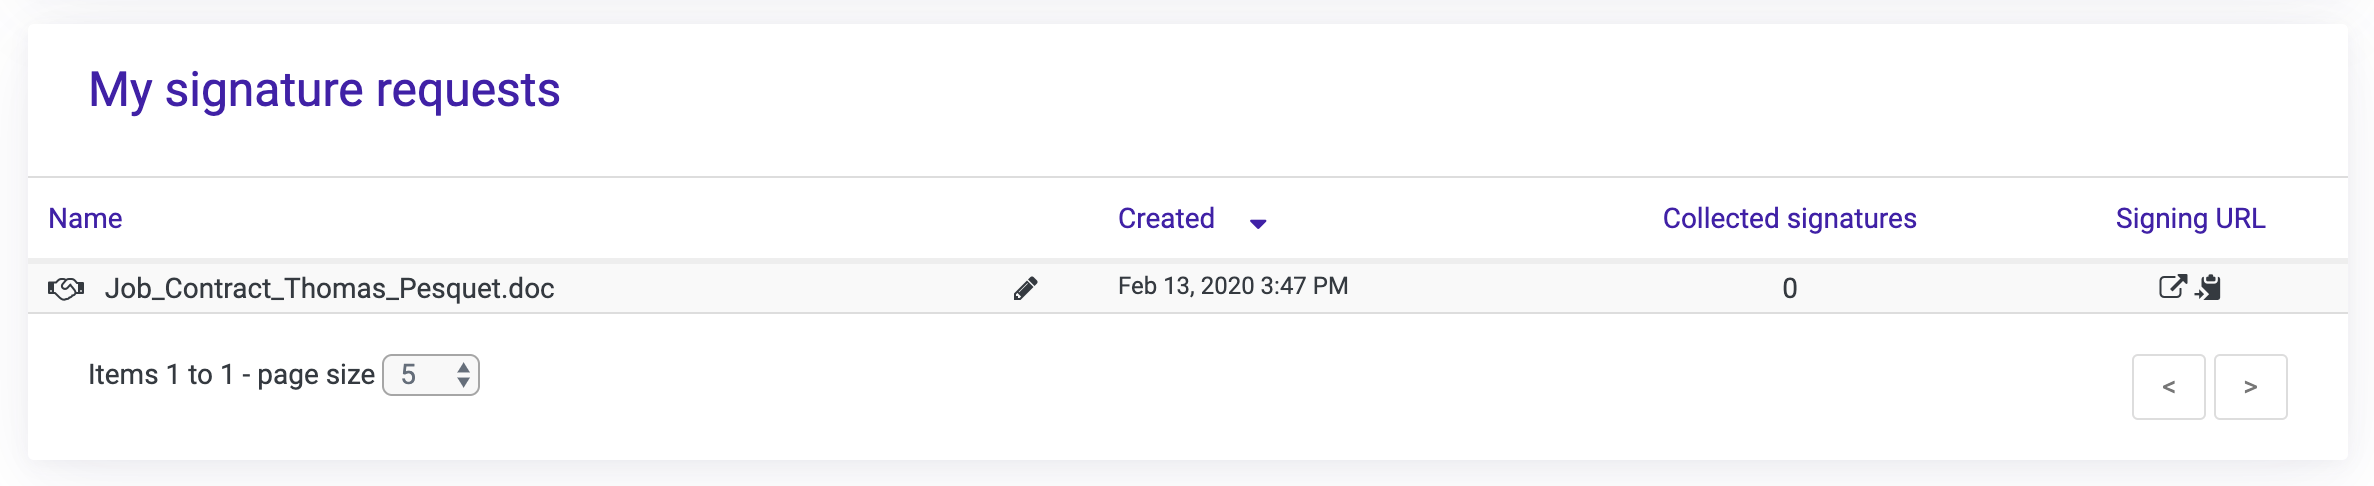Image resolution: width=2374 pixels, height=486 pixels.
Task: Go to previous page with < button
Action: 2168,387
